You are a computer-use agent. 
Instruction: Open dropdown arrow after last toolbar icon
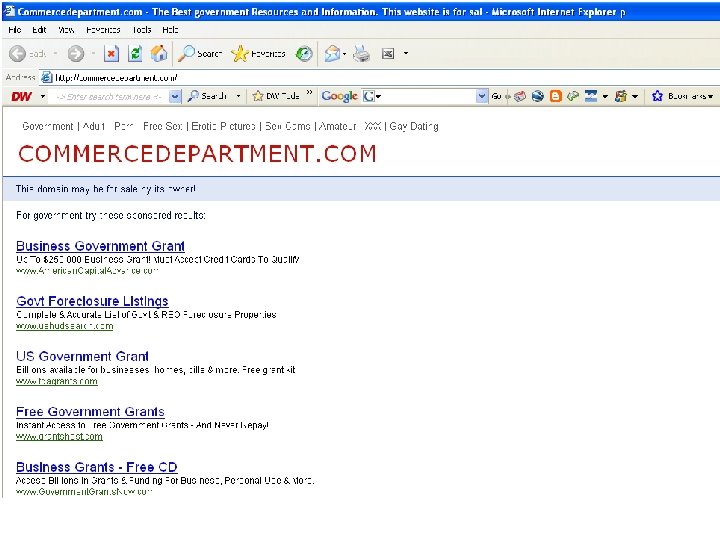coord(406,54)
